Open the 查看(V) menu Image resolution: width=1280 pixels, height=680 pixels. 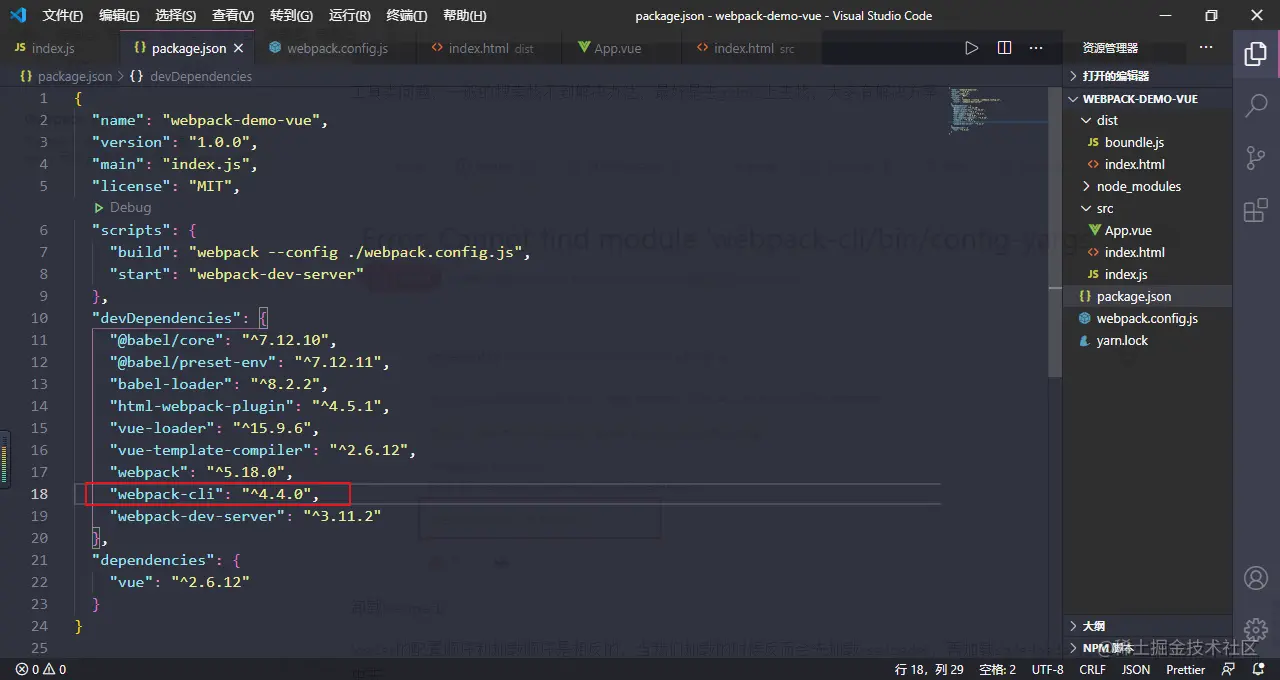(x=233, y=16)
